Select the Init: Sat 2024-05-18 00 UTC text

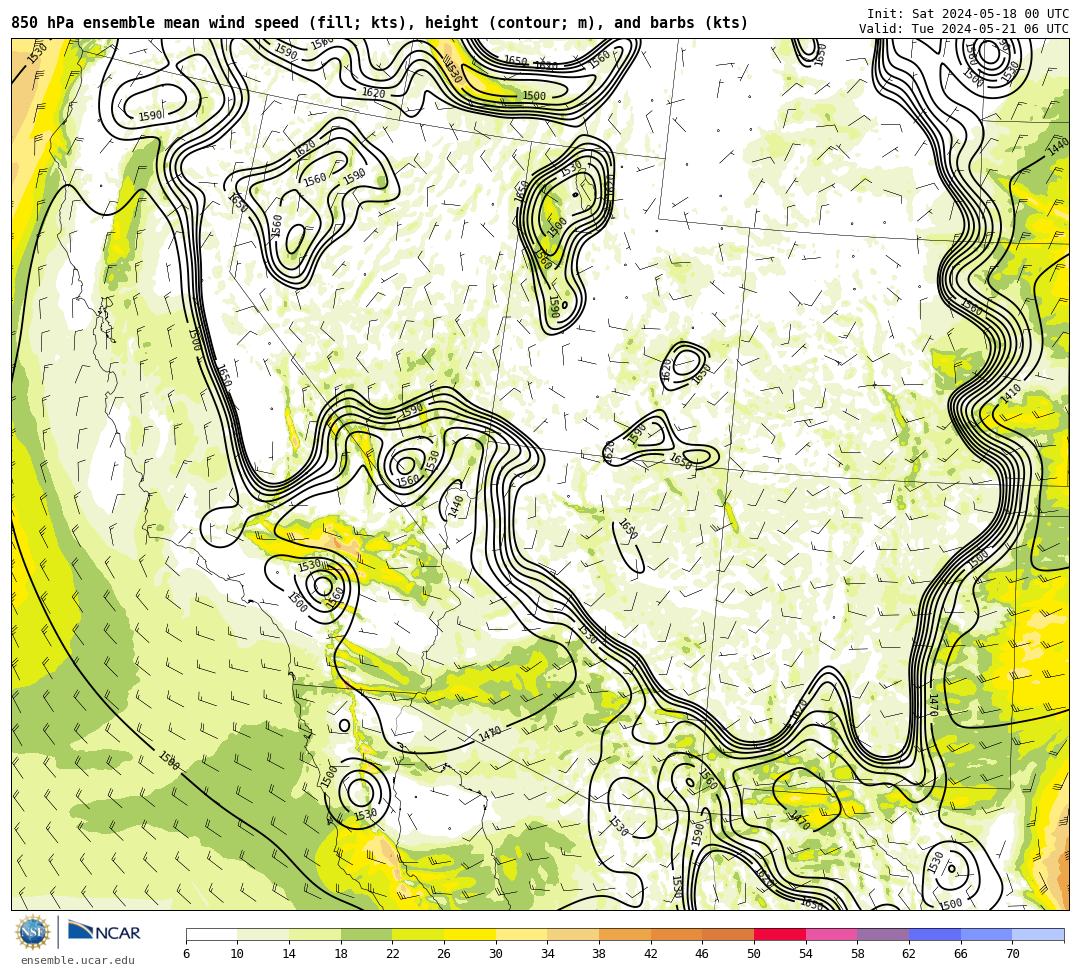pos(968,14)
